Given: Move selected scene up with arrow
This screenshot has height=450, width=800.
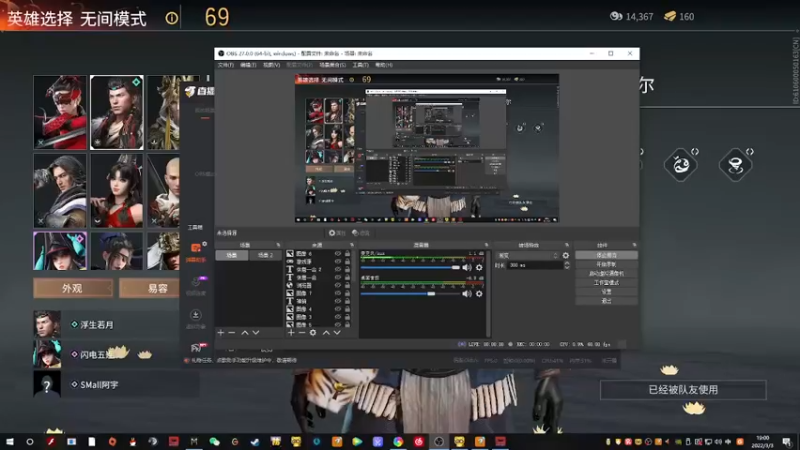Looking at the screenshot, I should click(244, 333).
